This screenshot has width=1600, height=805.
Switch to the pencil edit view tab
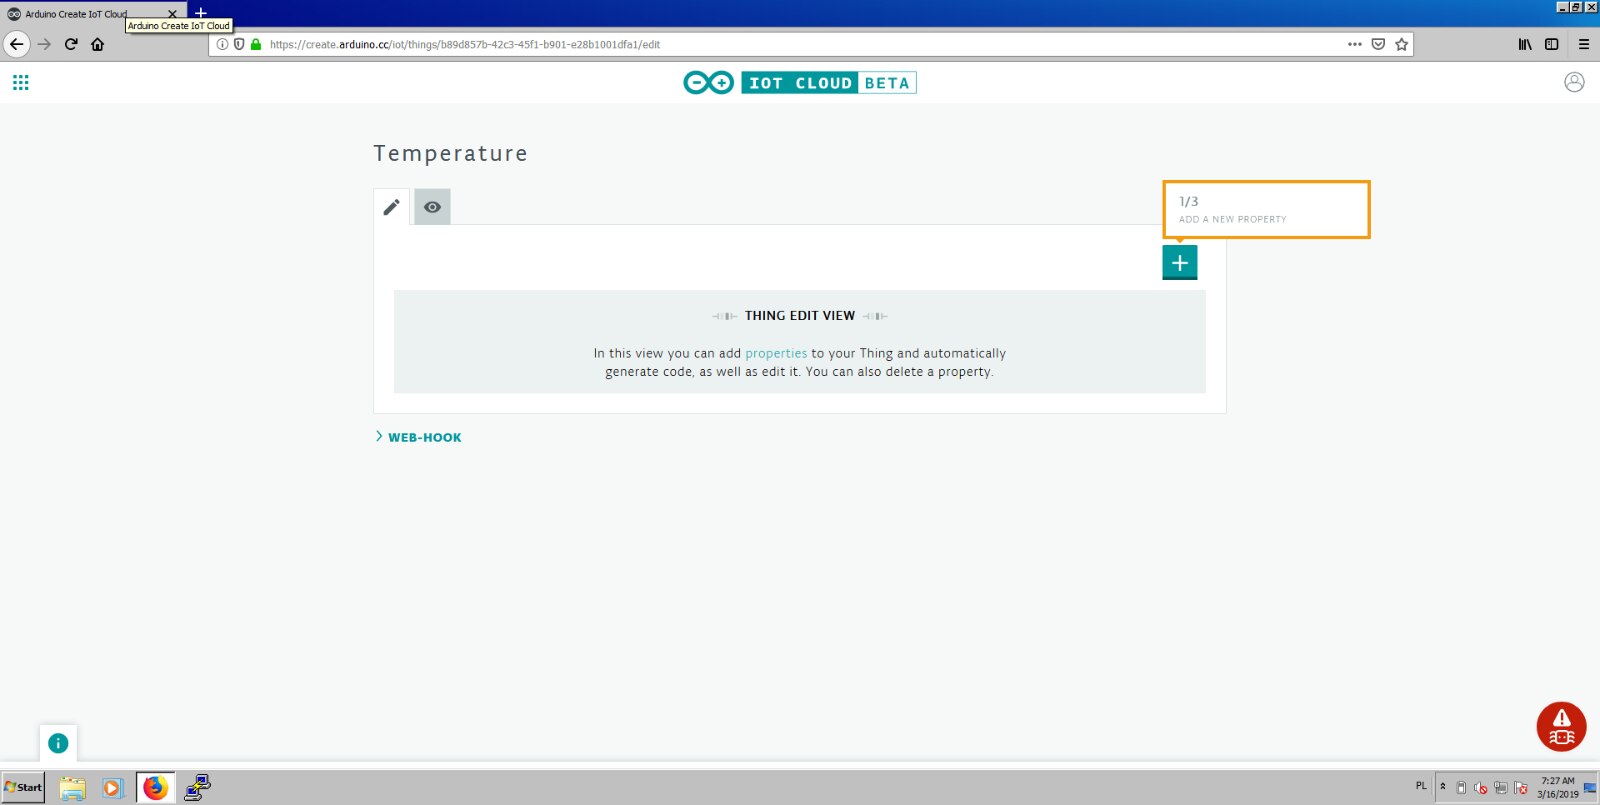(x=391, y=207)
